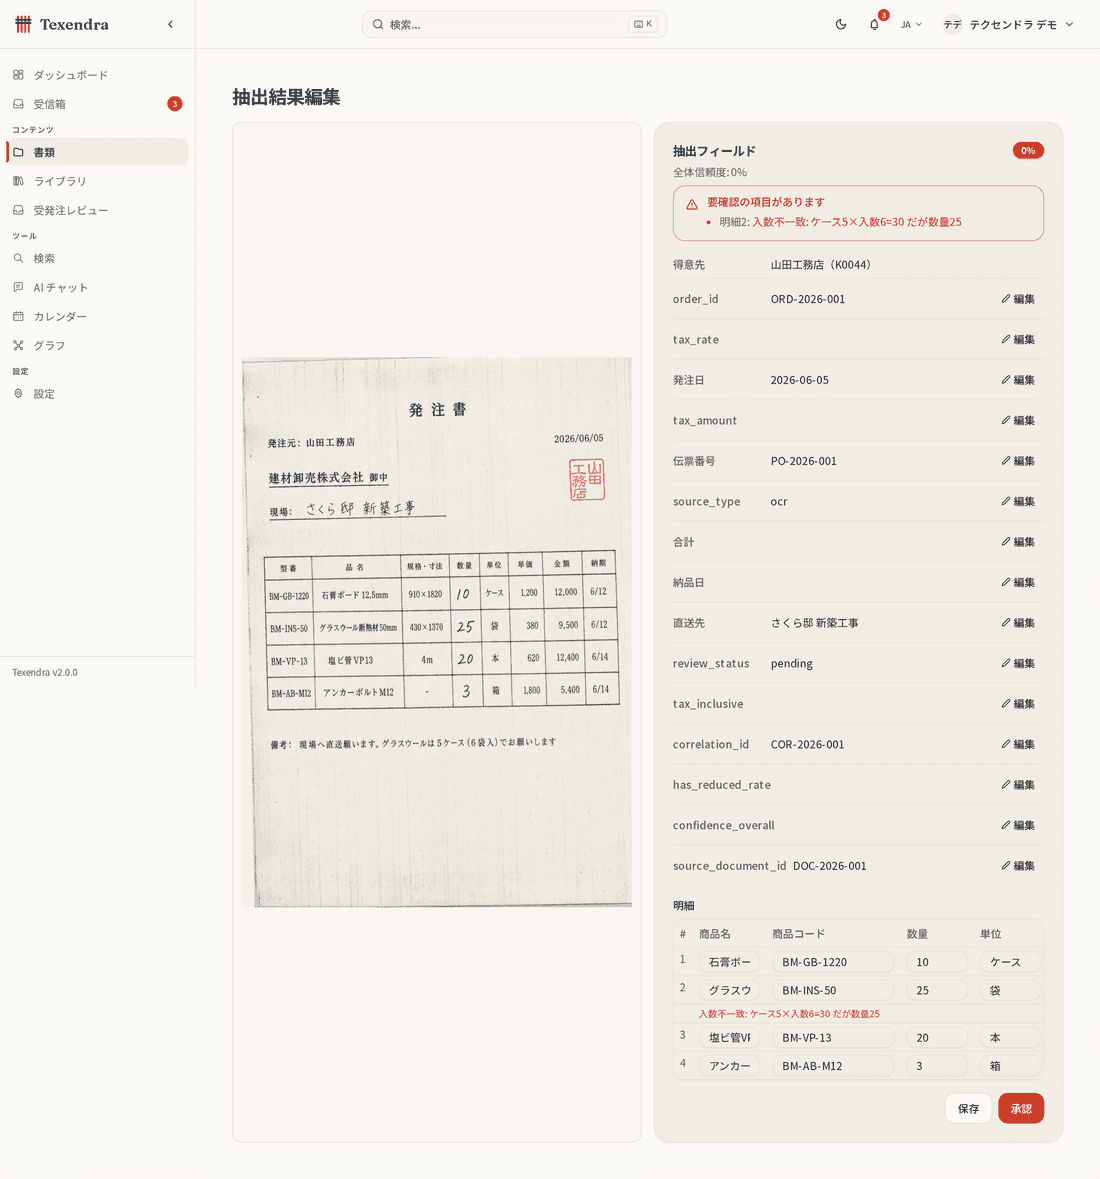Image resolution: width=1100 pixels, height=1179 pixels.
Task: Click product name field of row 1
Action: 729,962
